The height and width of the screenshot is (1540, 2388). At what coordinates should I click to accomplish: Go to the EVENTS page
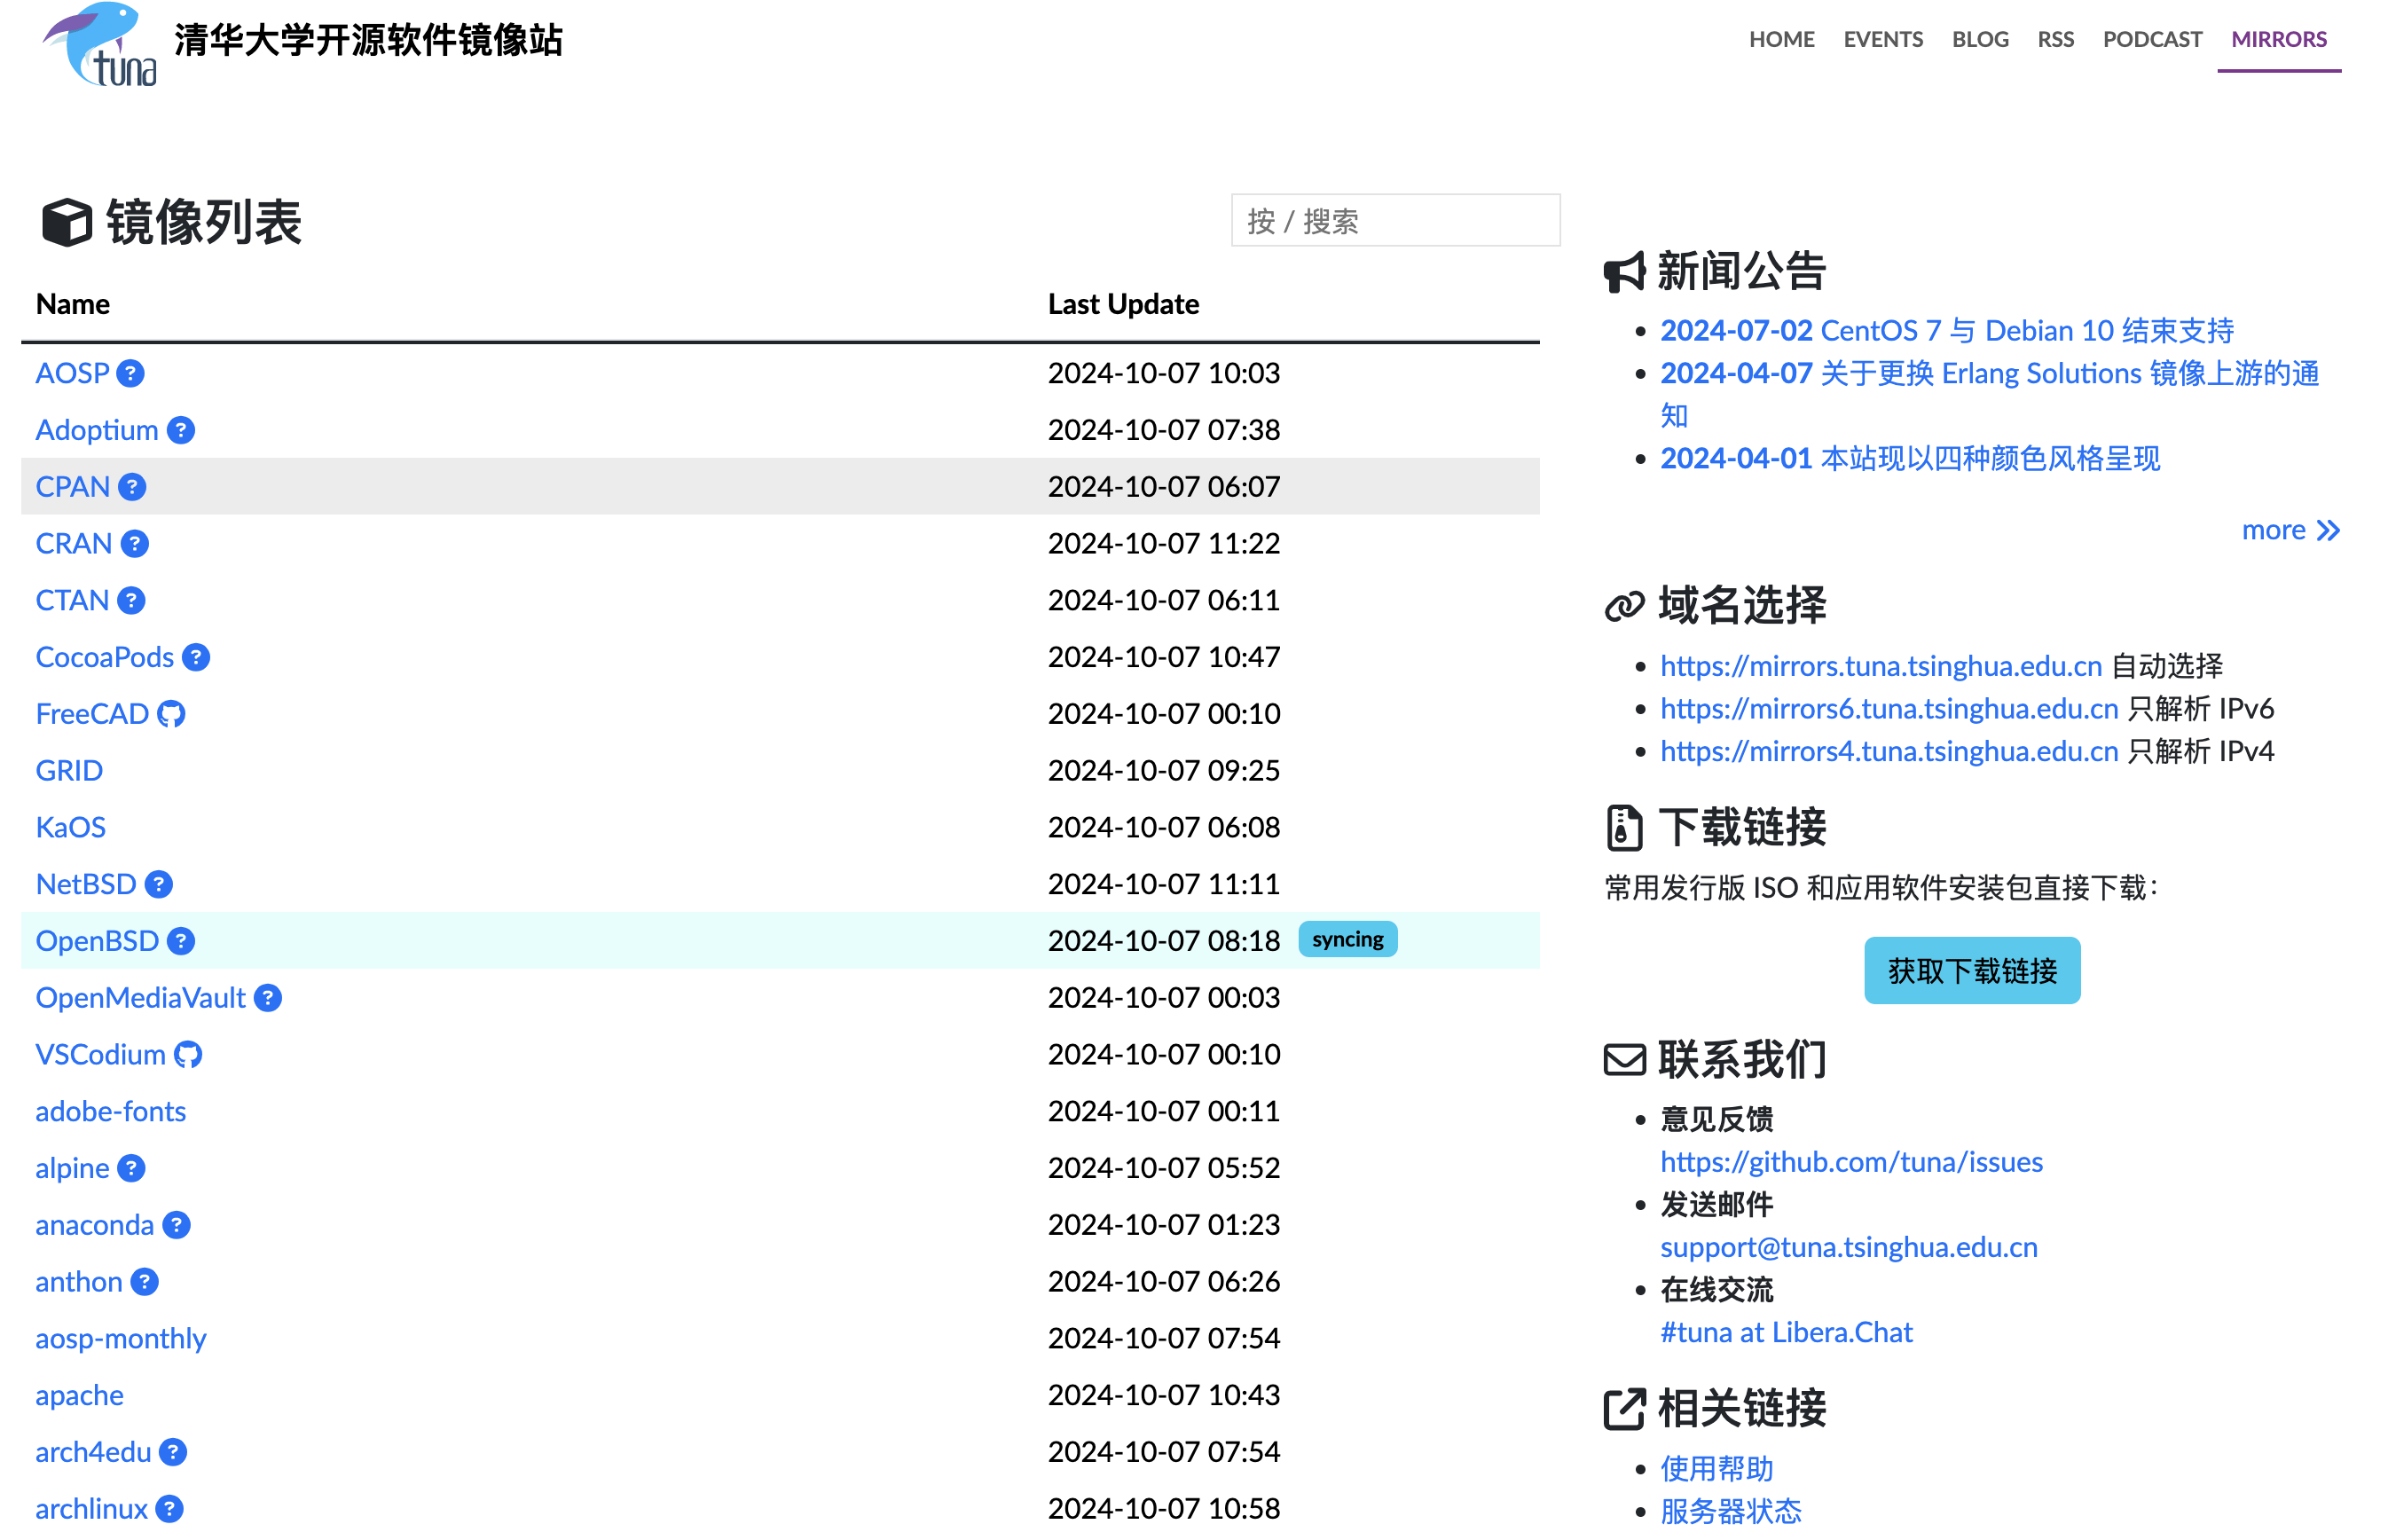tap(1883, 39)
